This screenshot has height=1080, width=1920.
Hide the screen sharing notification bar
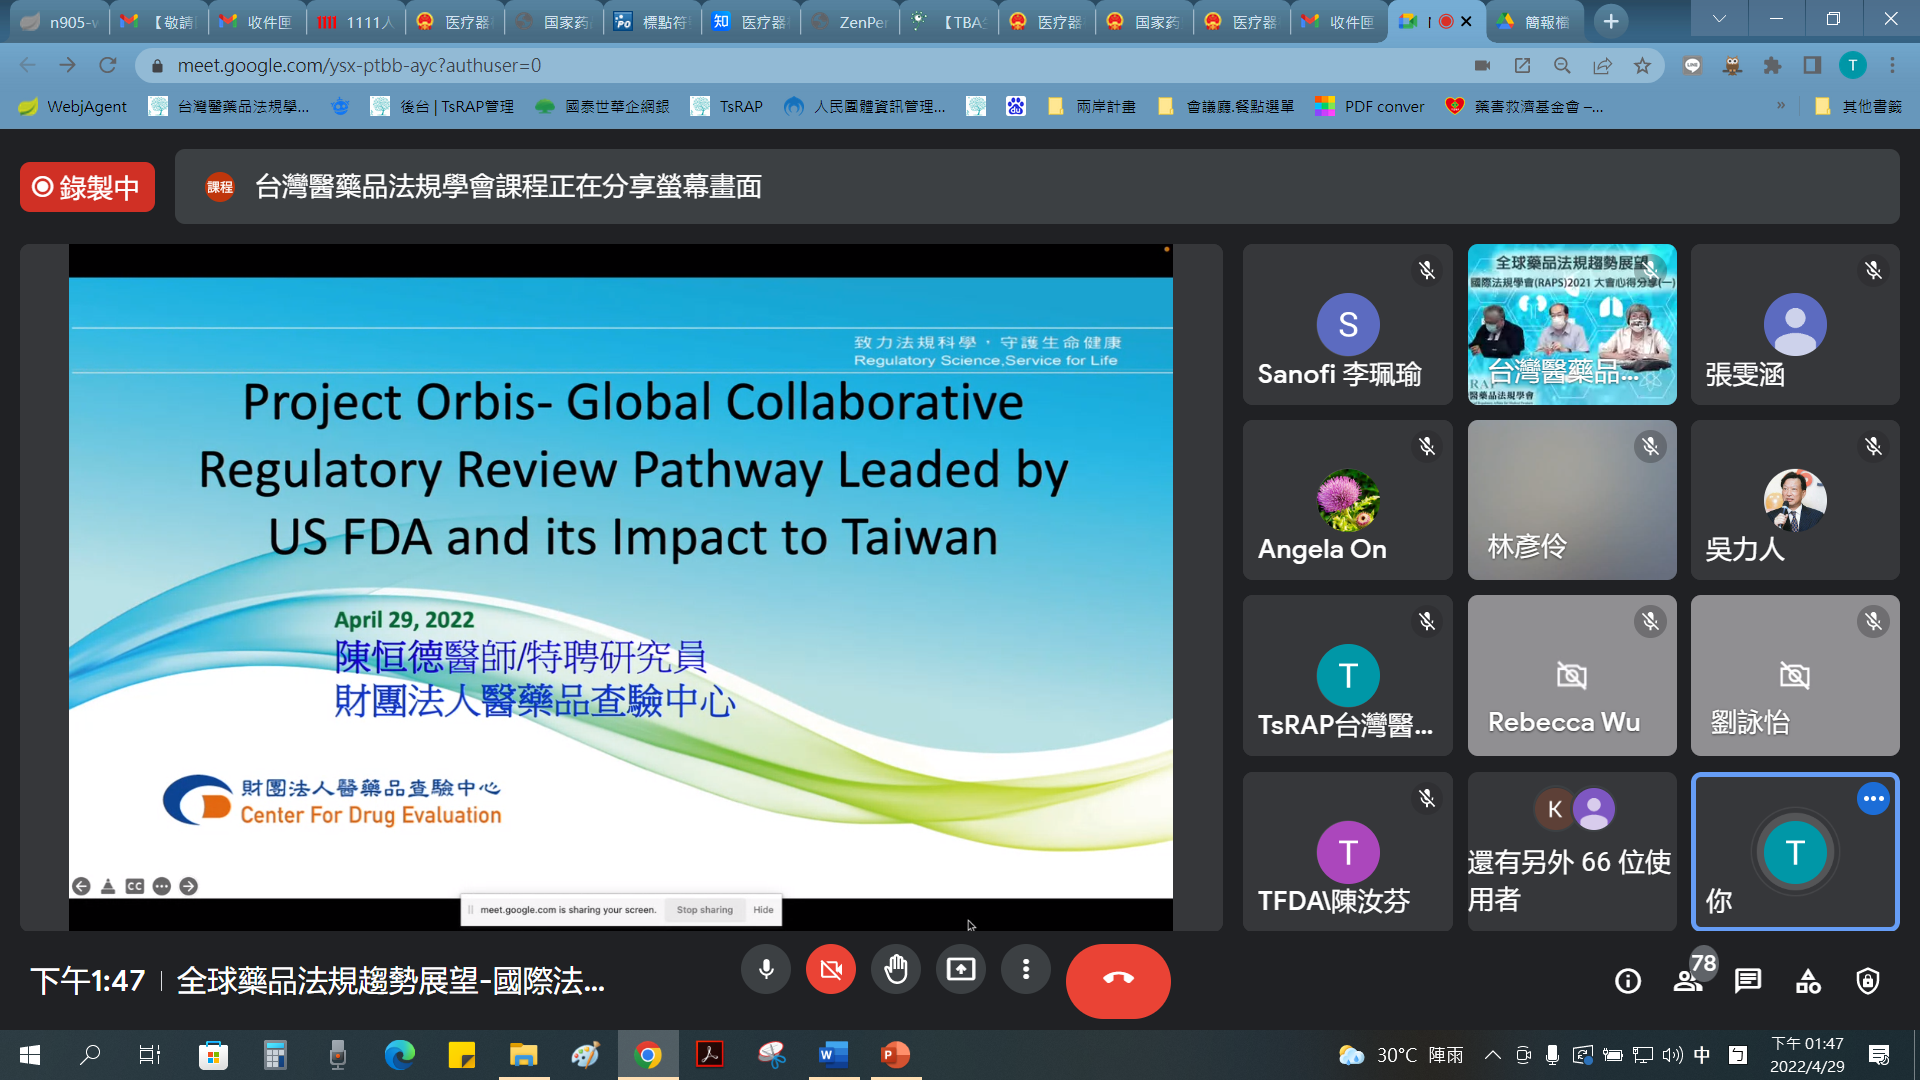tap(763, 910)
